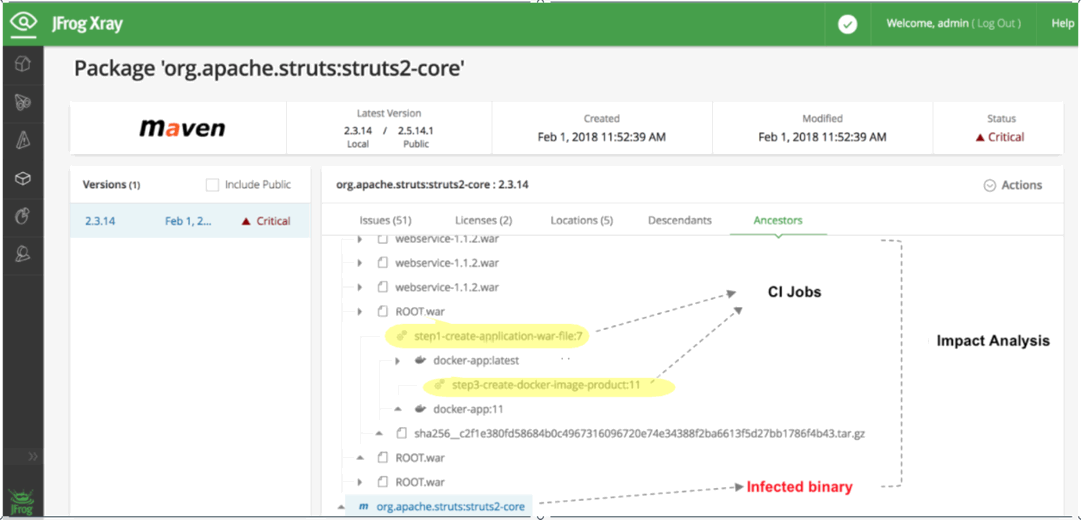Click the Actions circle chevron icon
This screenshot has height=520, width=1081.
(x=990, y=185)
